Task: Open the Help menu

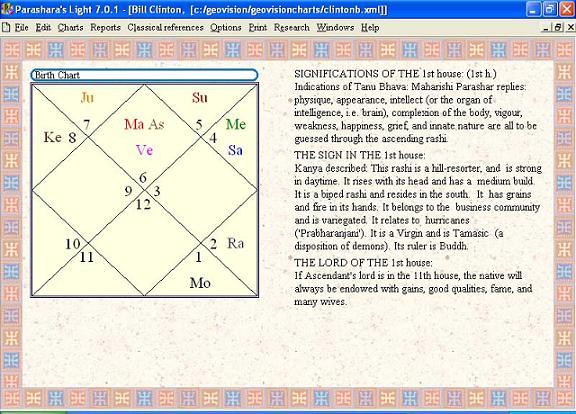Action: (x=370, y=28)
